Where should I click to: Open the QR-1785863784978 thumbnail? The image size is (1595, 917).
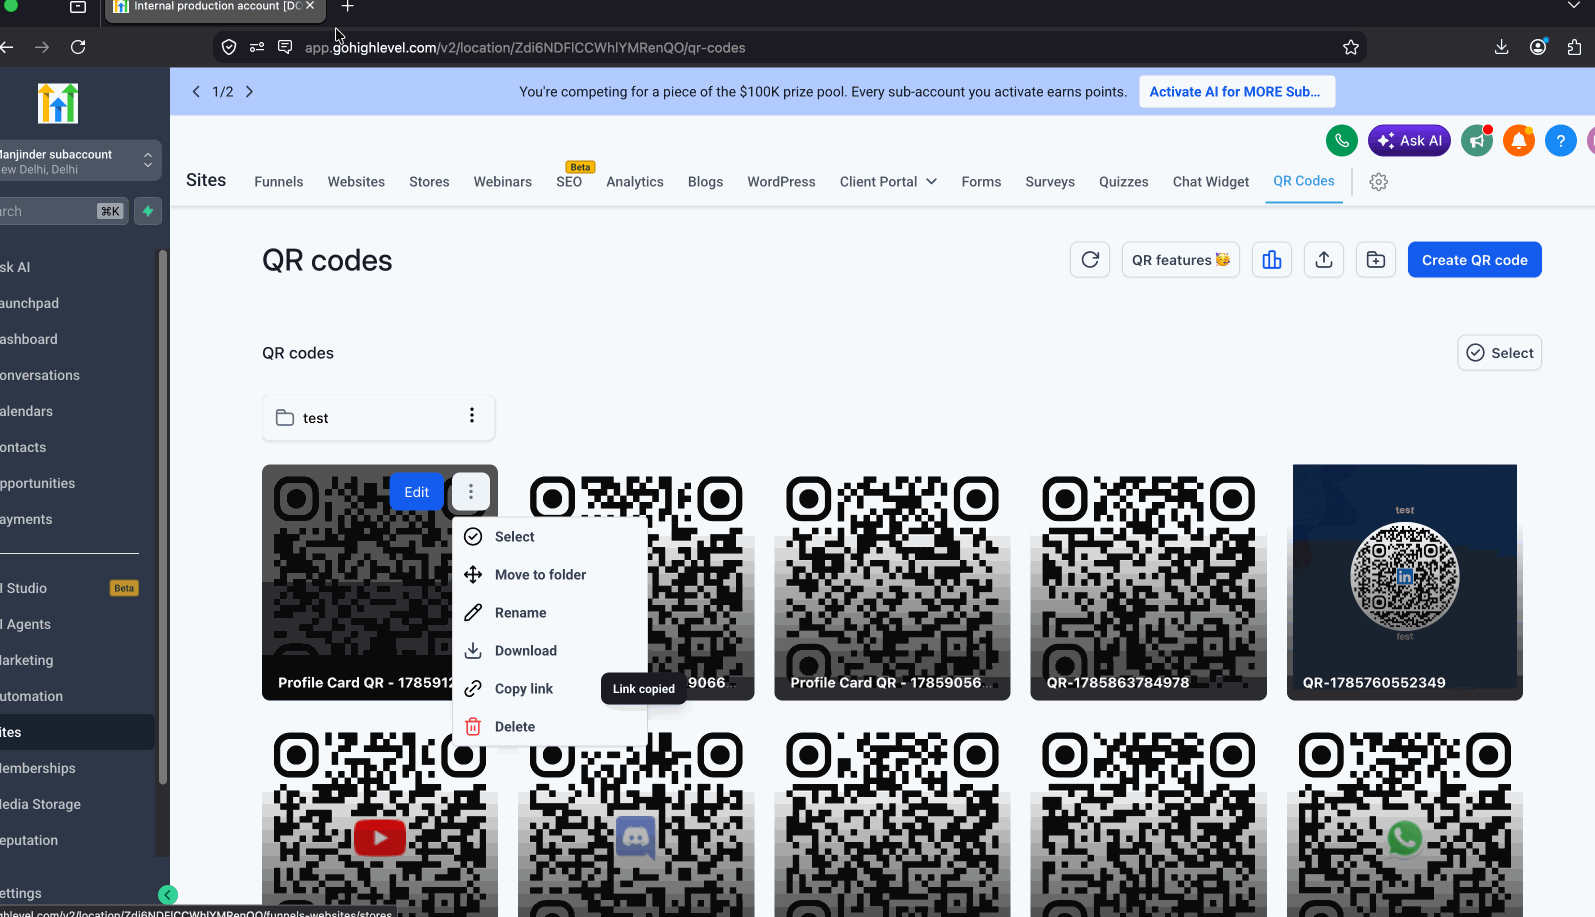(x=1149, y=582)
